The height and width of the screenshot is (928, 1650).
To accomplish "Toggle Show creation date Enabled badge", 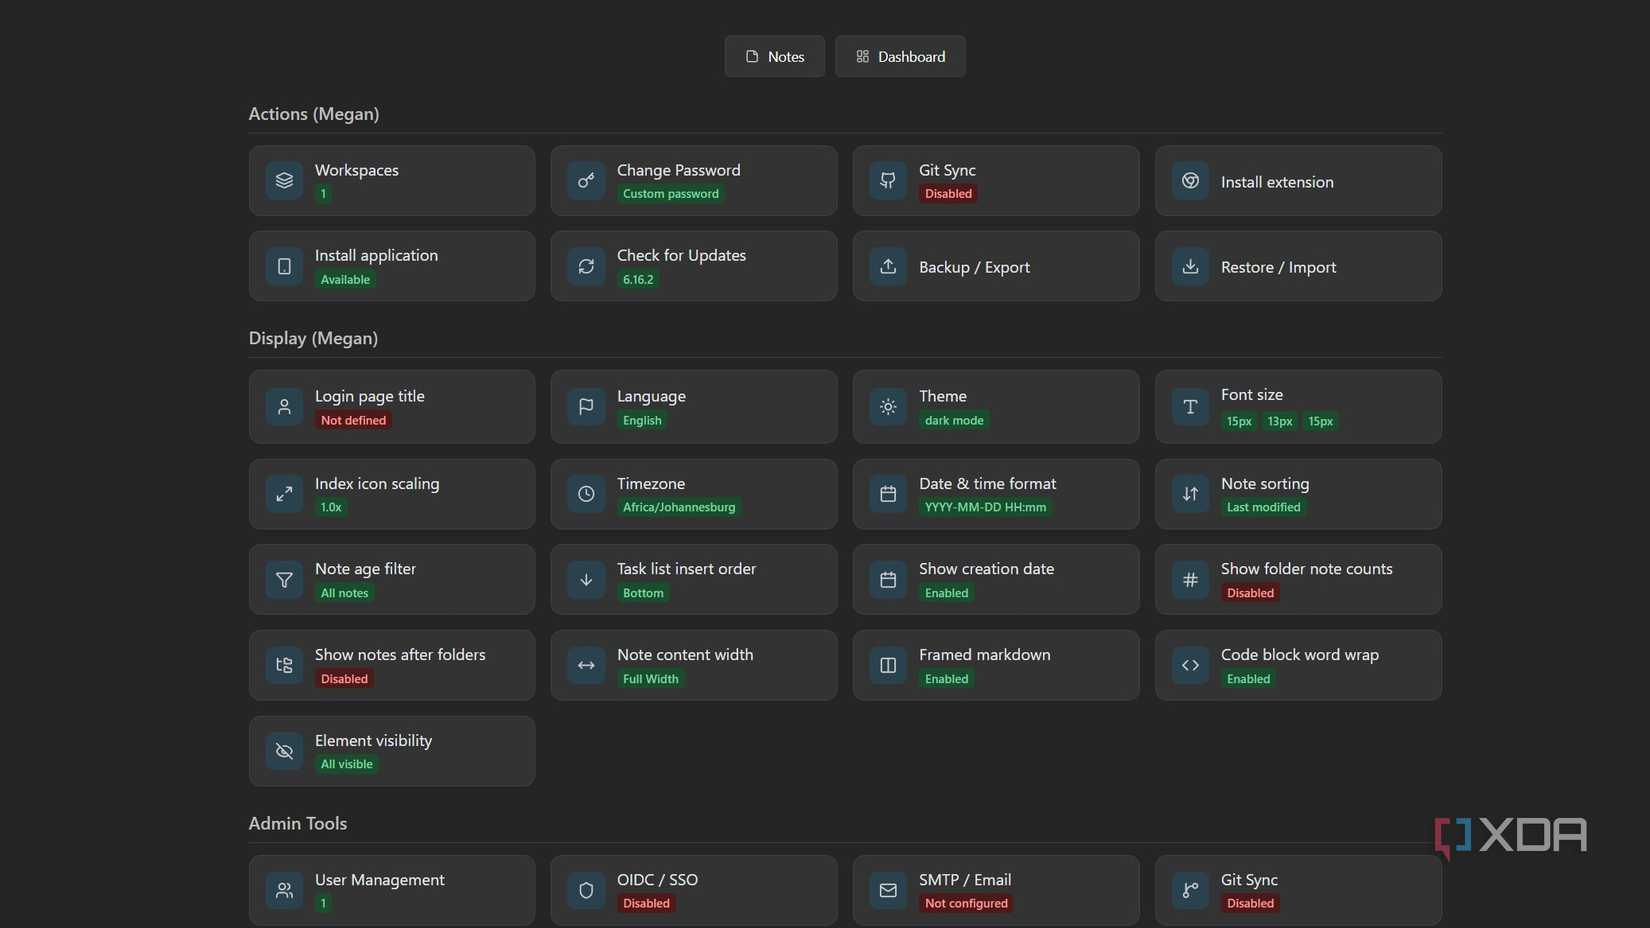I will click(946, 593).
